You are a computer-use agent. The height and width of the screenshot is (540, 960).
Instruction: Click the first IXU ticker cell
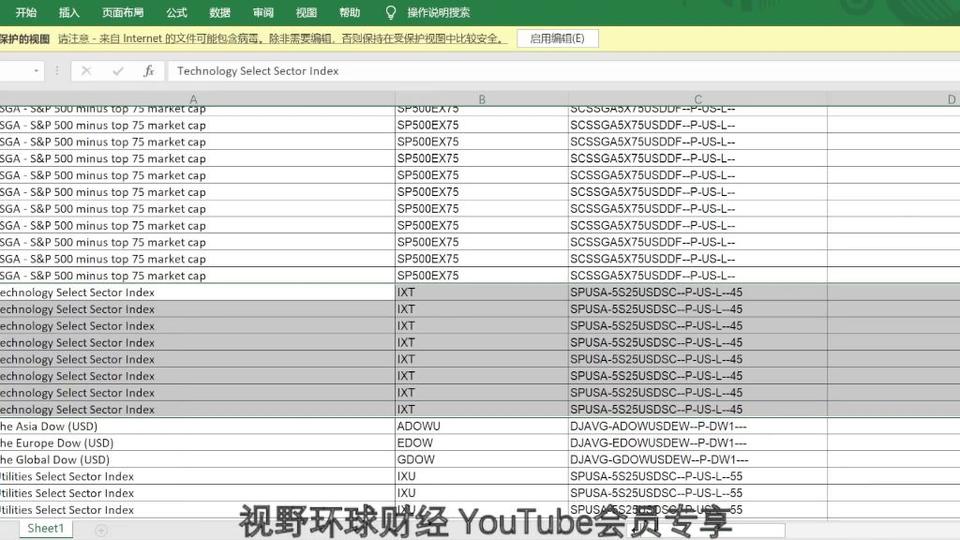[482, 476]
